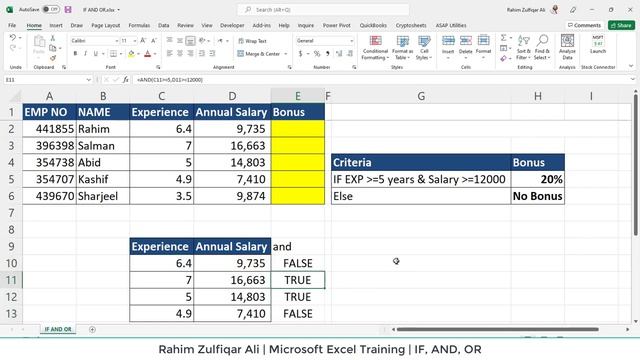Open the Font size dropdown
This screenshot has height=360, width=640.
(135, 41)
